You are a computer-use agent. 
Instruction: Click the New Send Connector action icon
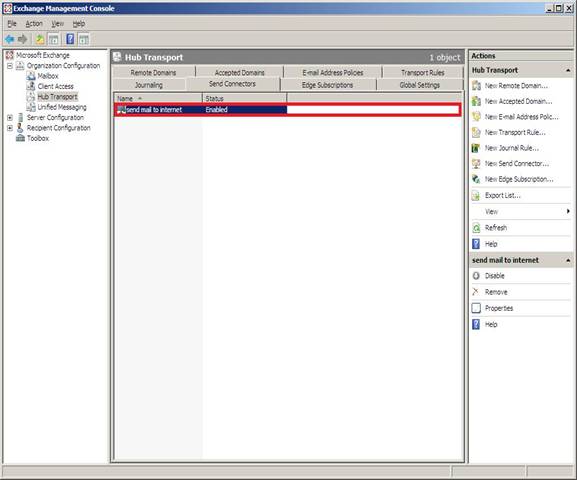(x=476, y=163)
